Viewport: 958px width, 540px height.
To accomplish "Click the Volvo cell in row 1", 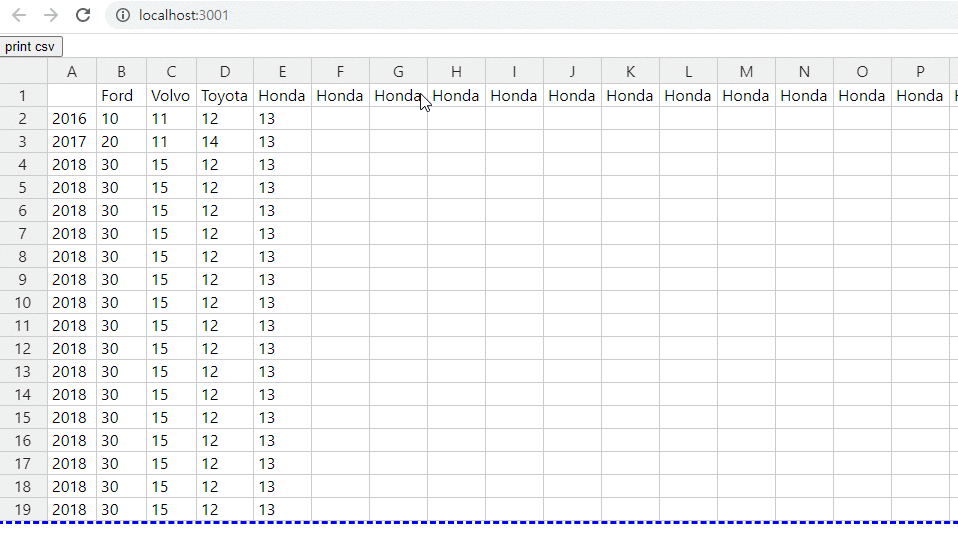I will pyautogui.click(x=172, y=96).
